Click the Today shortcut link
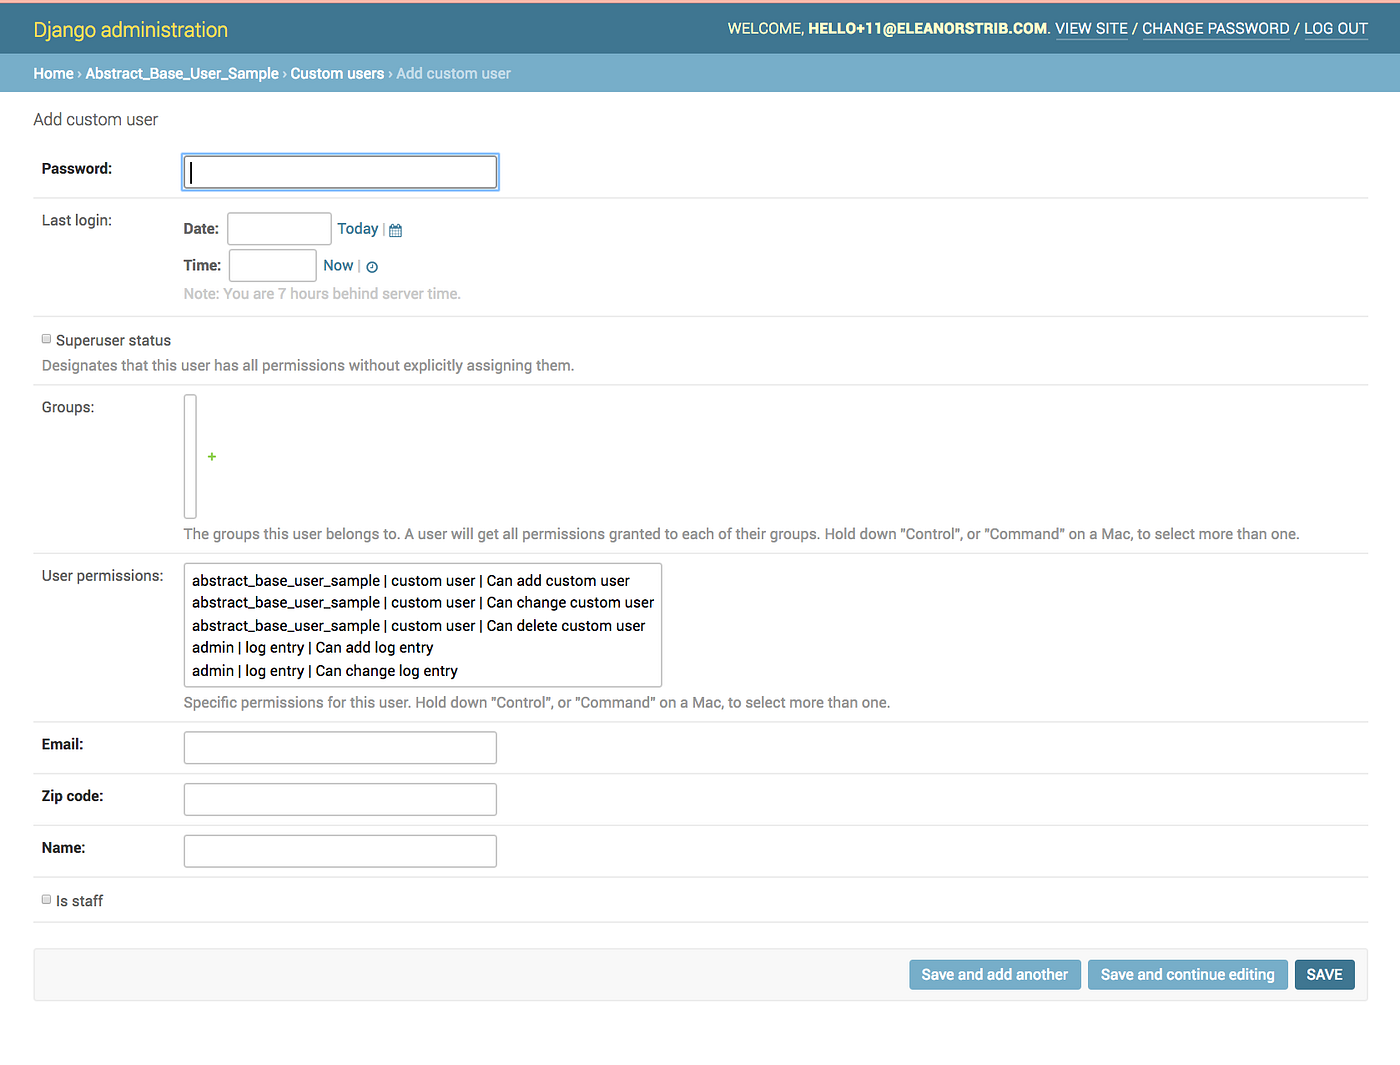The image size is (1400, 1065). (x=357, y=228)
